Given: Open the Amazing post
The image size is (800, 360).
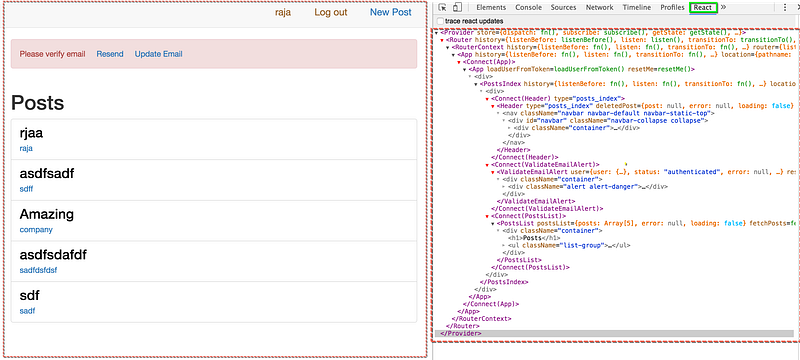Looking at the screenshot, I should tap(46, 215).
